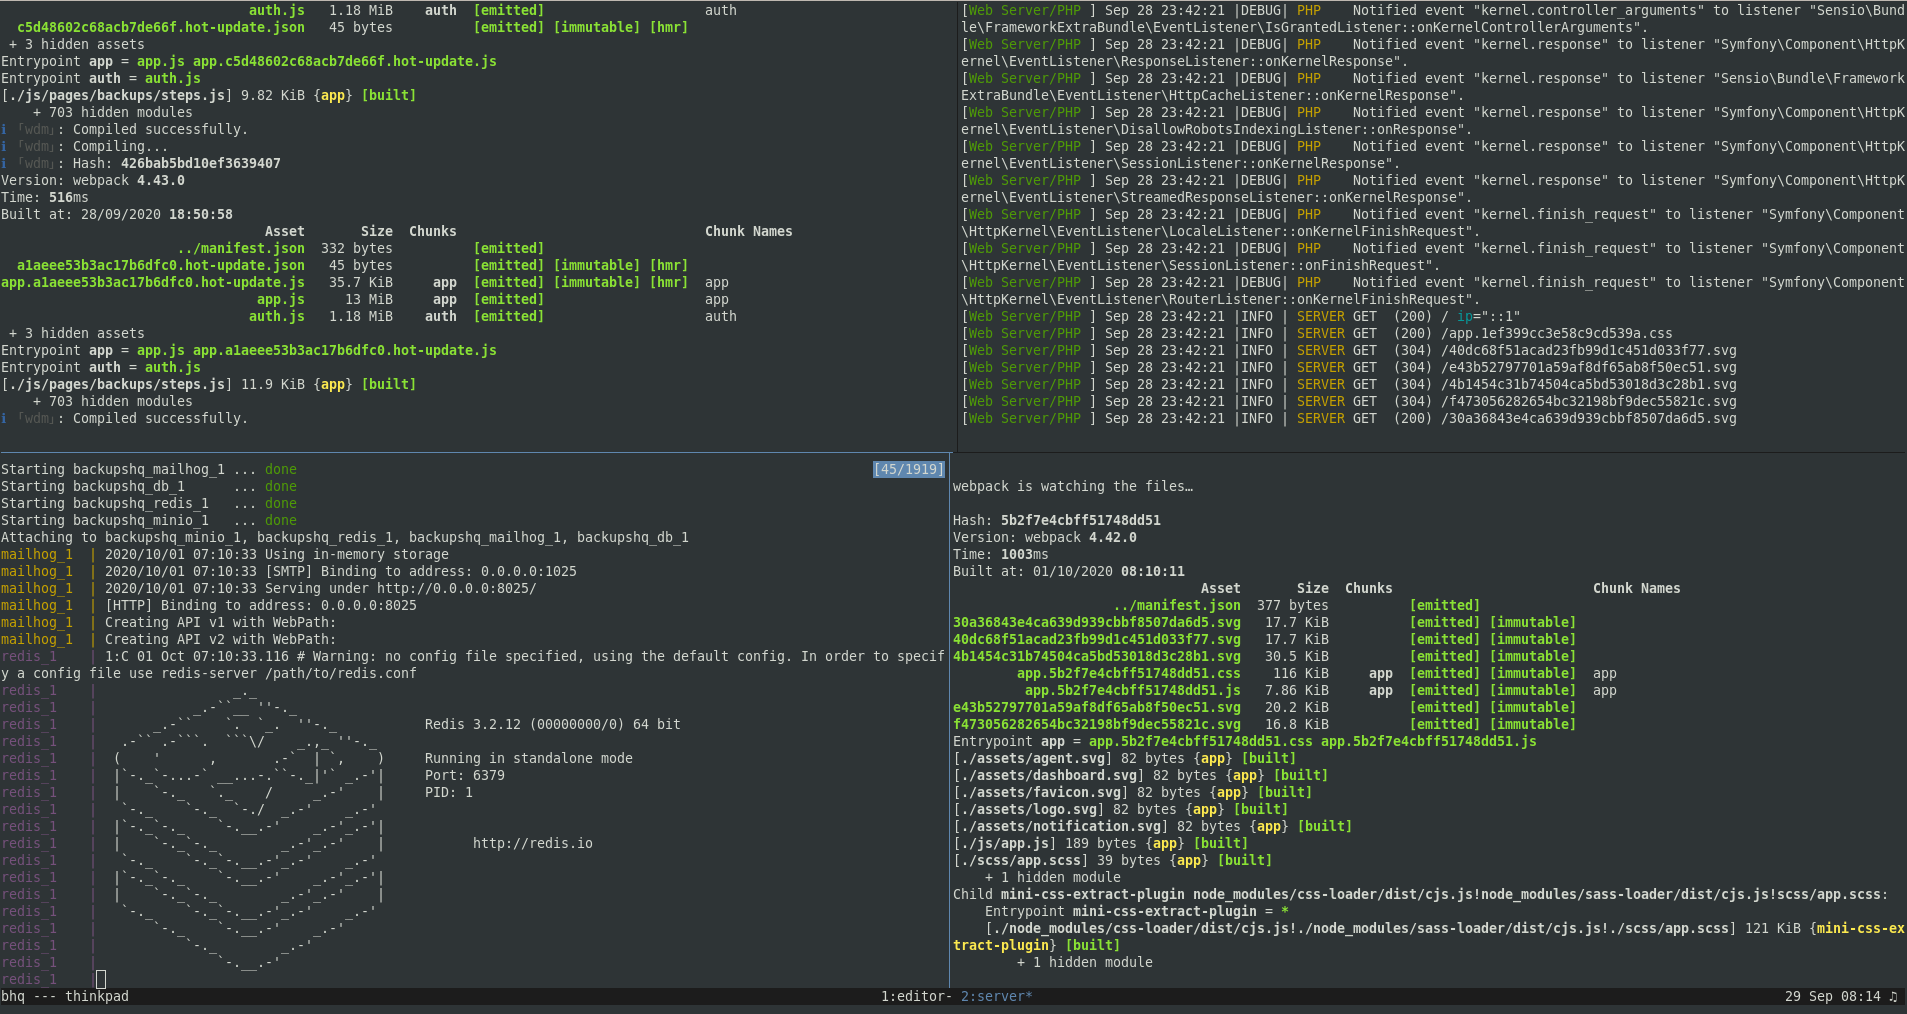The width and height of the screenshot is (1907, 1014).
Task: Select the 1:editor window in tmux status bar
Action: click(916, 996)
